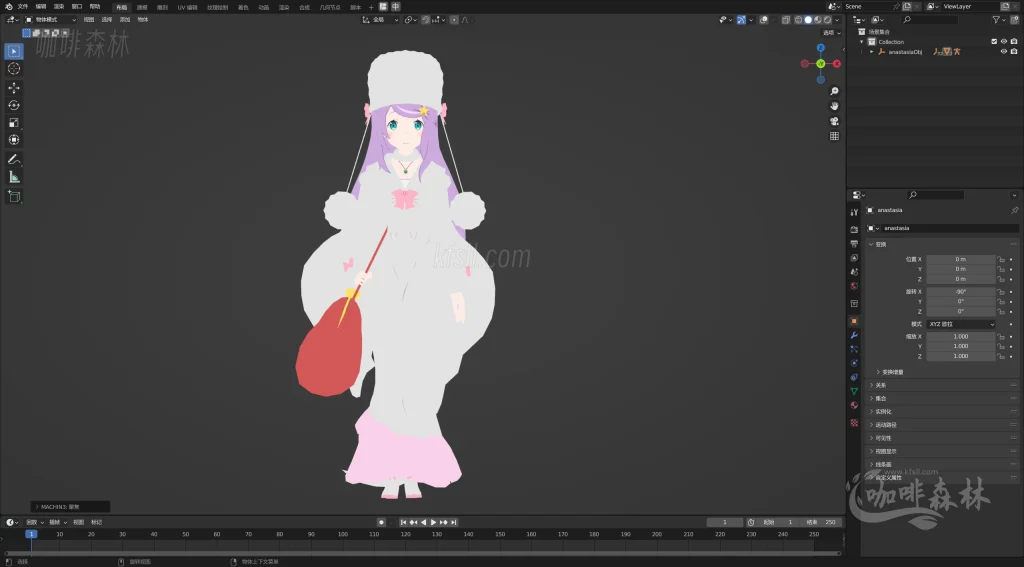This screenshot has width=1024, height=567.
Task: Toggle snapping magnet
Action: [x=426, y=20]
